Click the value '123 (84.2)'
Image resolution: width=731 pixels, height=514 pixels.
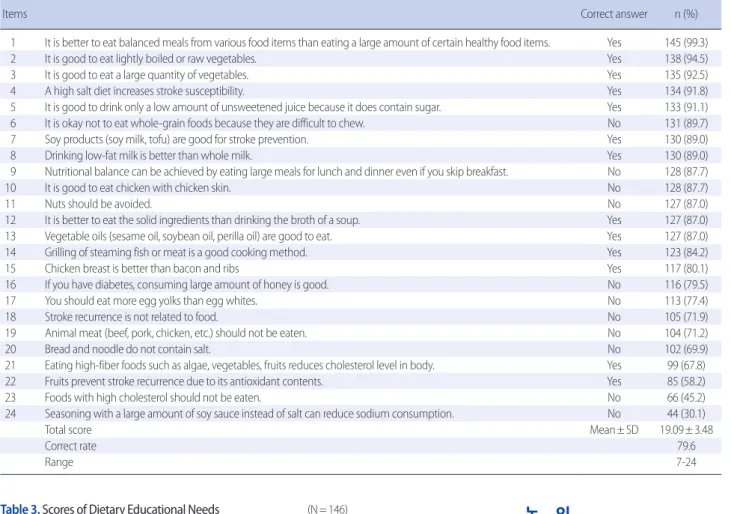(686, 253)
